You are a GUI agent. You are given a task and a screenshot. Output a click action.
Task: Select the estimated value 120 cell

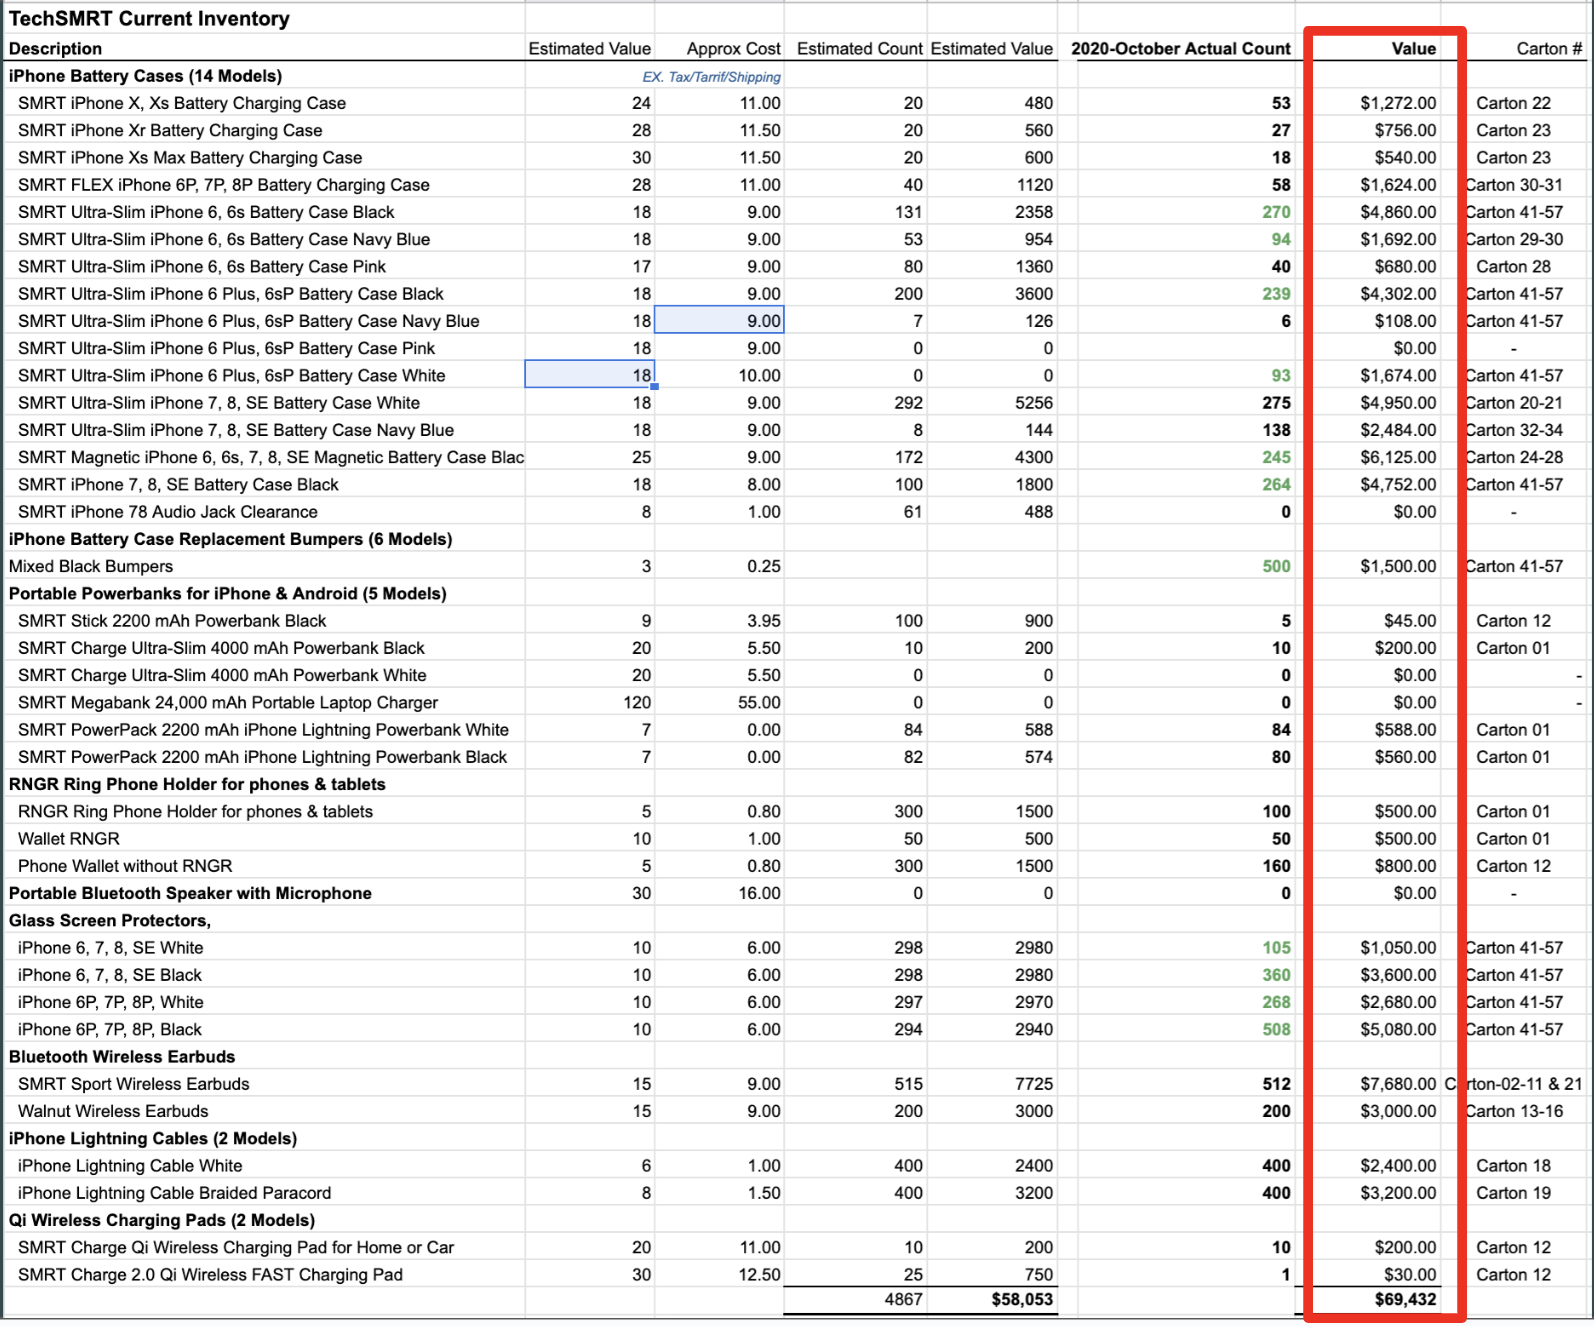636,703
